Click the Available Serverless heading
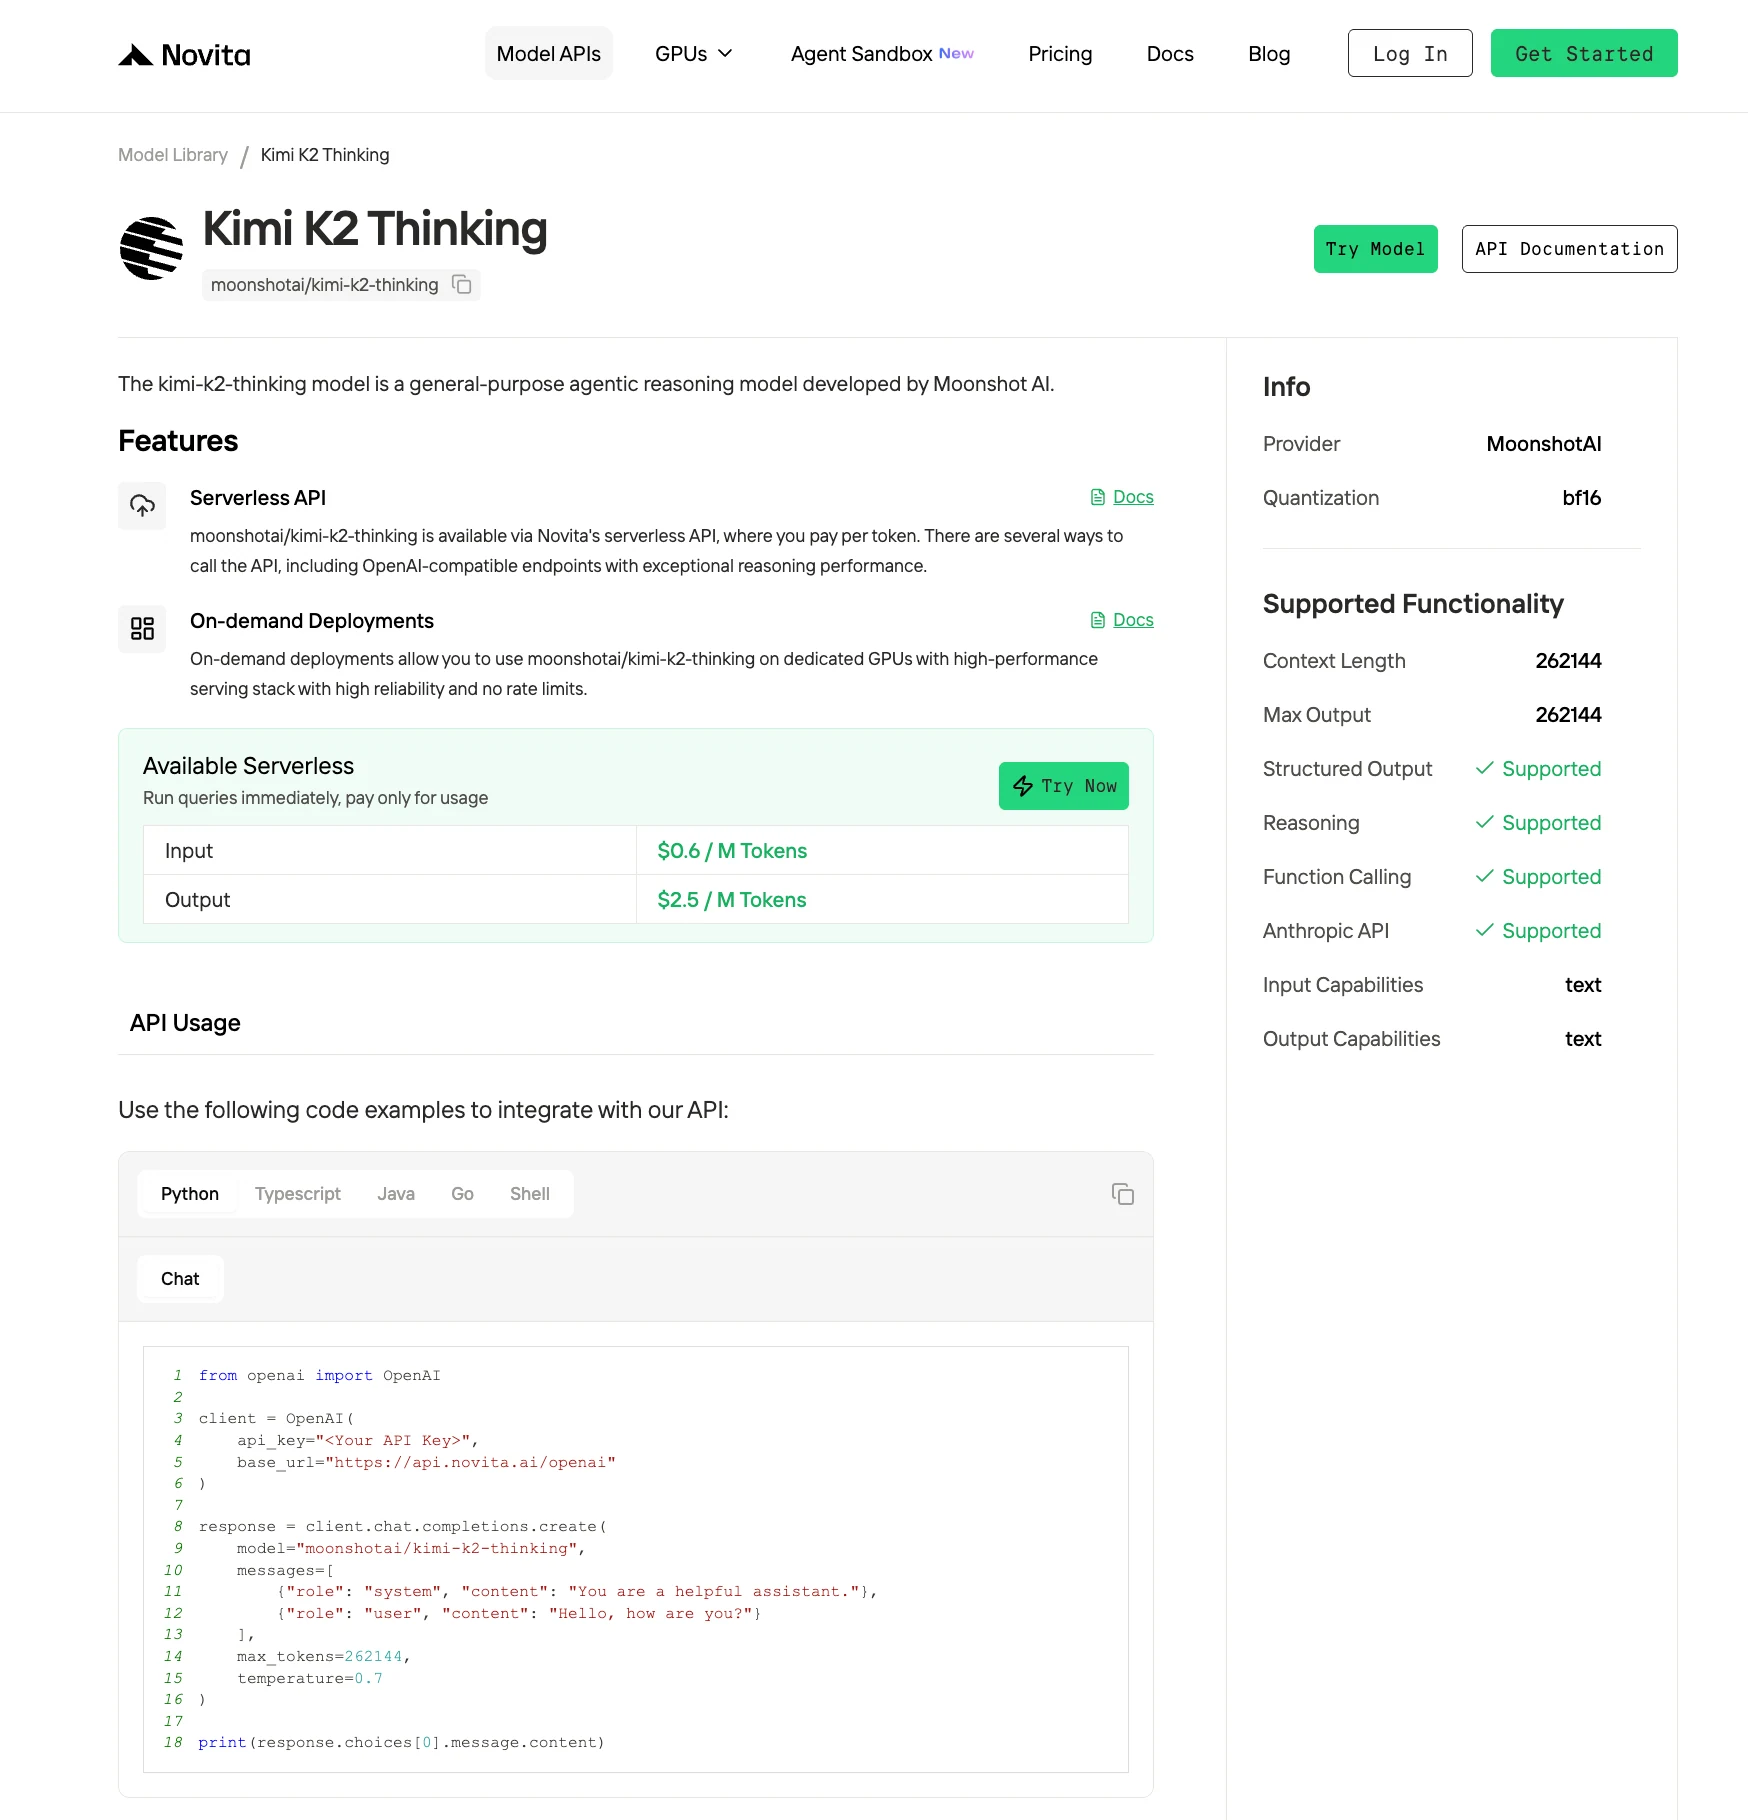1748x1820 pixels. (x=248, y=766)
